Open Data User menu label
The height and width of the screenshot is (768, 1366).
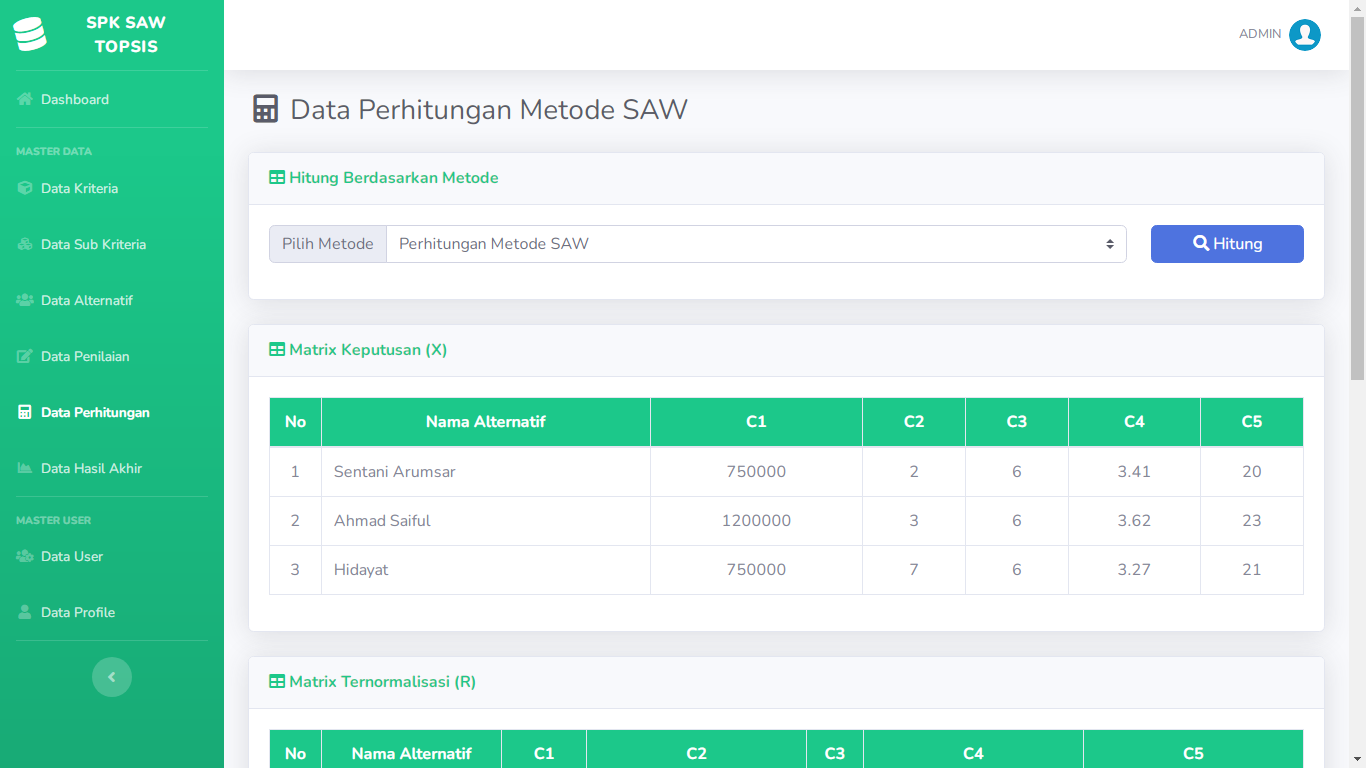(72, 556)
